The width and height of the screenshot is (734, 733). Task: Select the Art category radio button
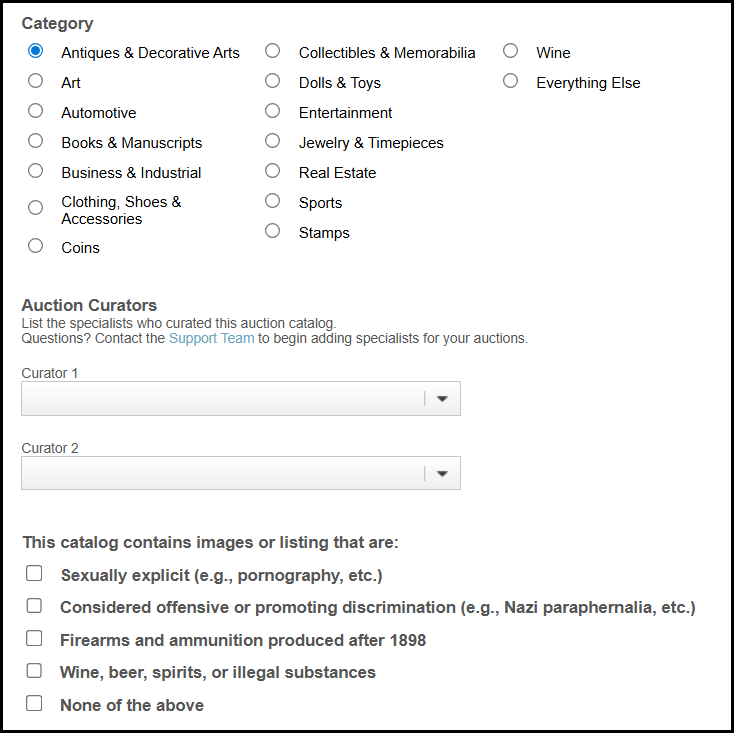pyautogui.click(x=36, y=81)
